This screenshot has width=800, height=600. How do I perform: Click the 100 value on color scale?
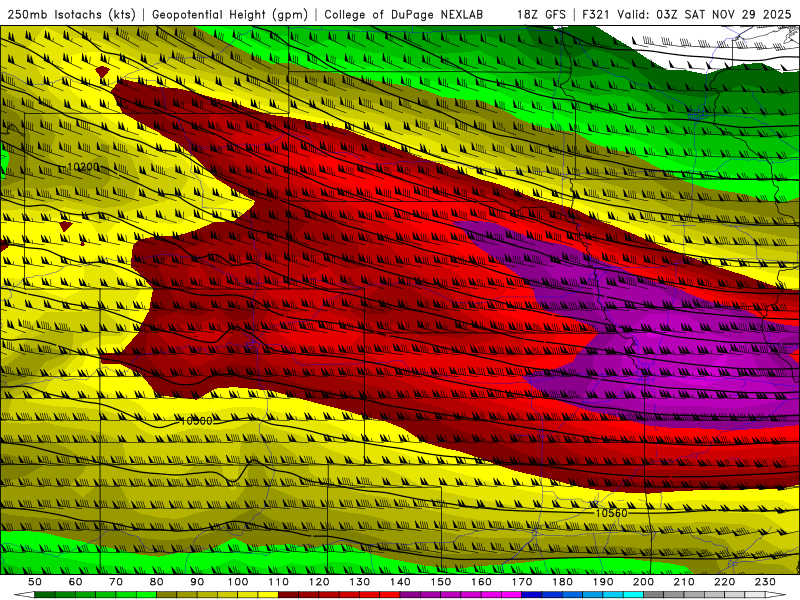click(x=238, y=582)
